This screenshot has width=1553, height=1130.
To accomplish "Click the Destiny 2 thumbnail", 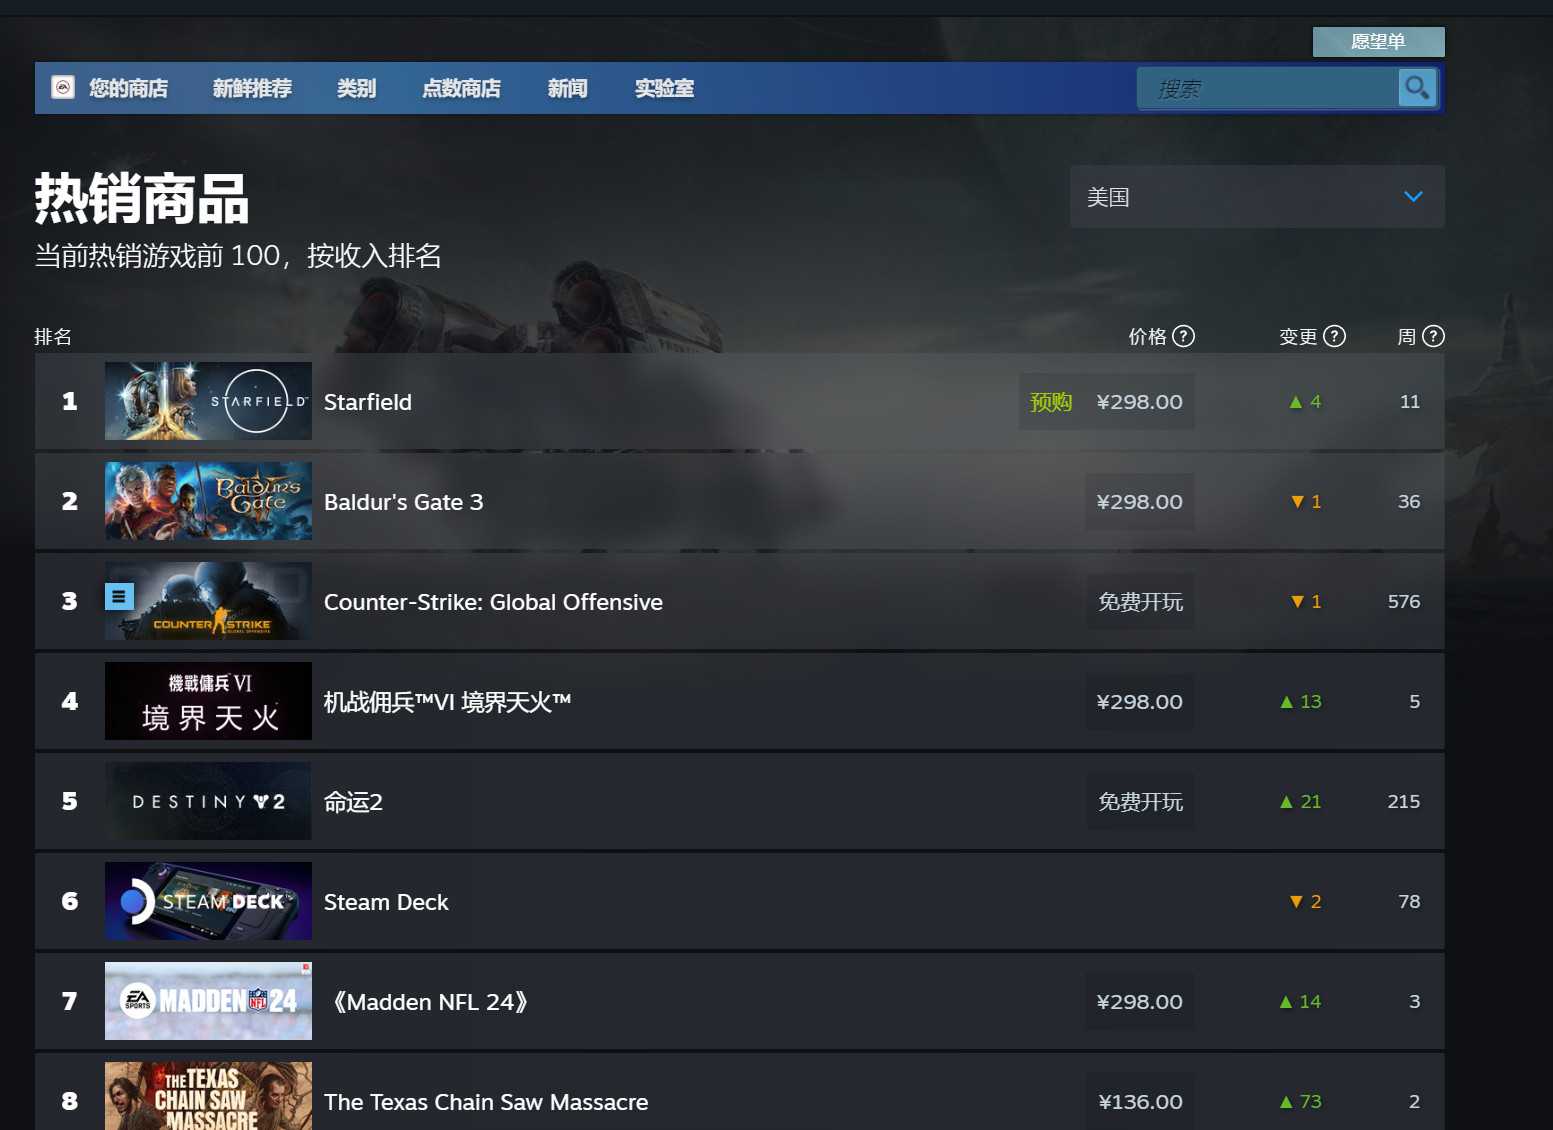I will click(x=207, y=801).
